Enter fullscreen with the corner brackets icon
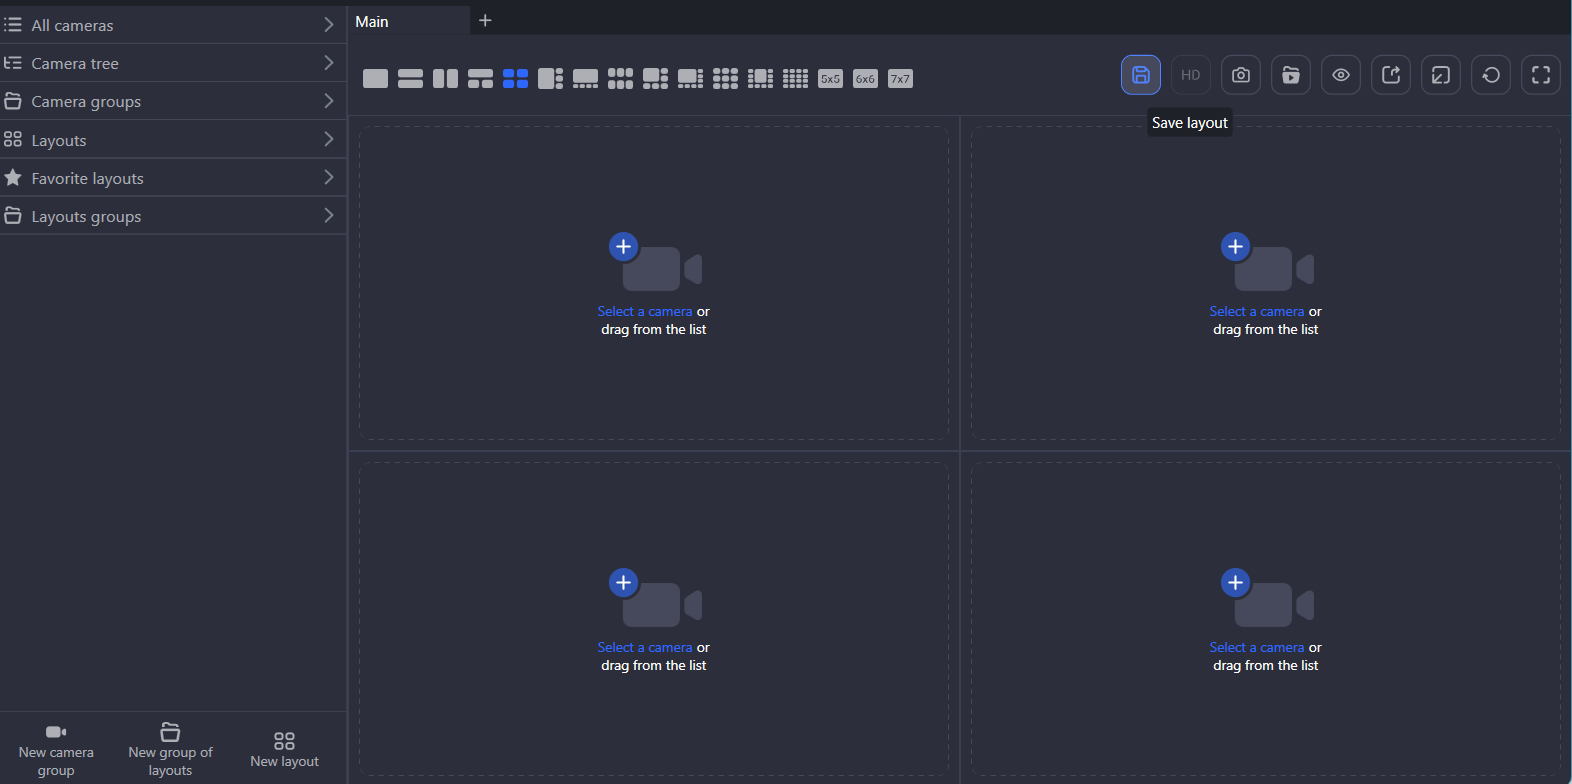The image size is (1572, 784). 1540,75
